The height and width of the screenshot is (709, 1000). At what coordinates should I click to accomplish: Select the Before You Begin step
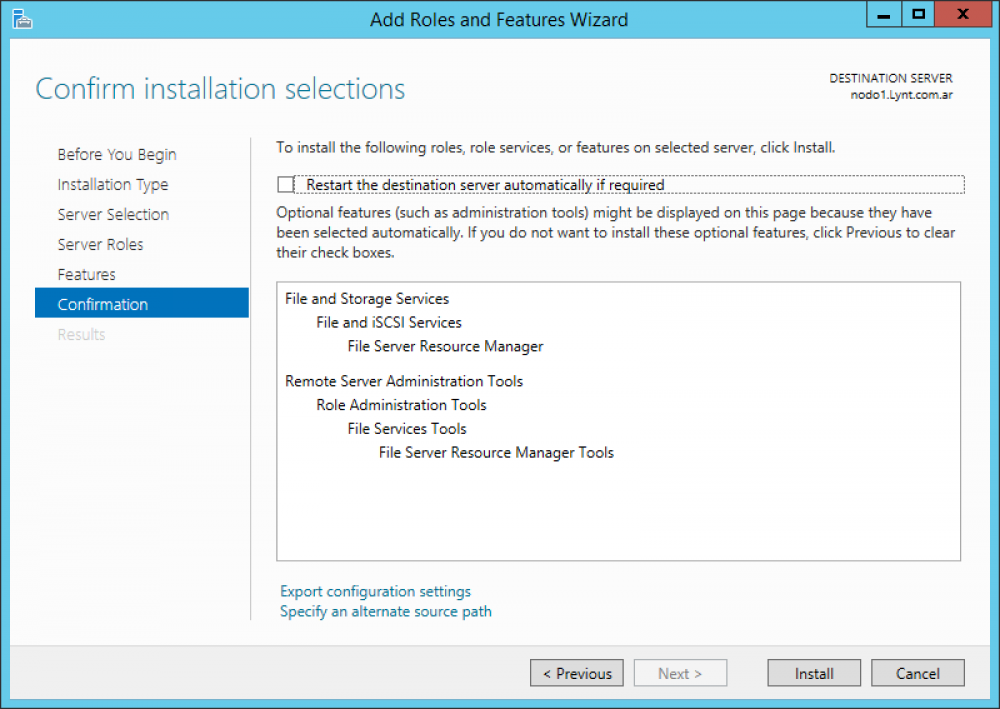pyautogui.click(x=117, y=154)
